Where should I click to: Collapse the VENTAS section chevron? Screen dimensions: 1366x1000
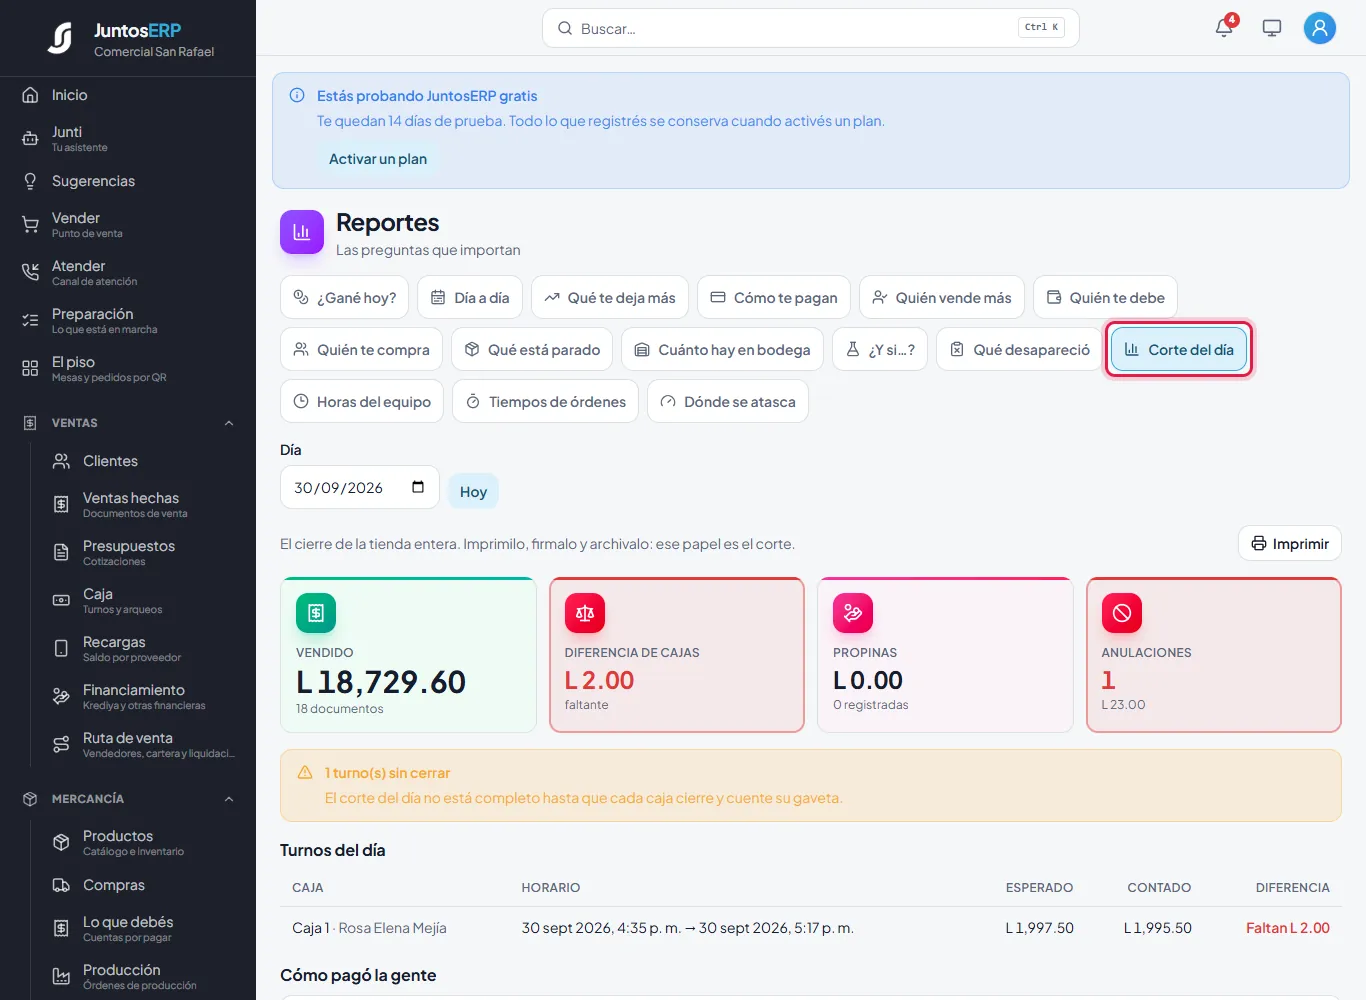tap(229, 423)
